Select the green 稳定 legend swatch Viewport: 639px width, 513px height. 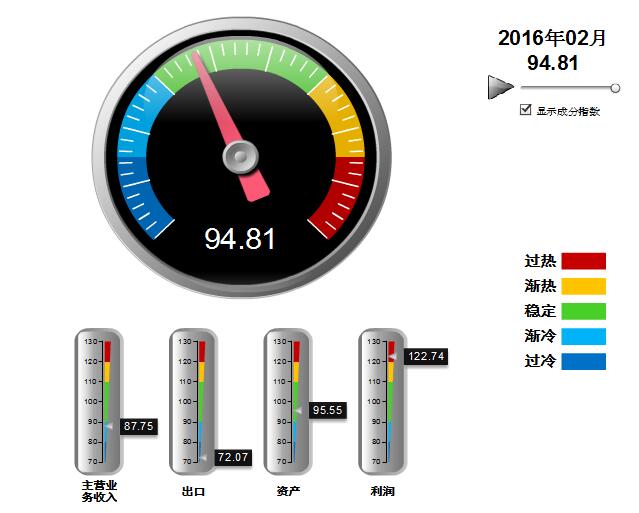[583, 311]
